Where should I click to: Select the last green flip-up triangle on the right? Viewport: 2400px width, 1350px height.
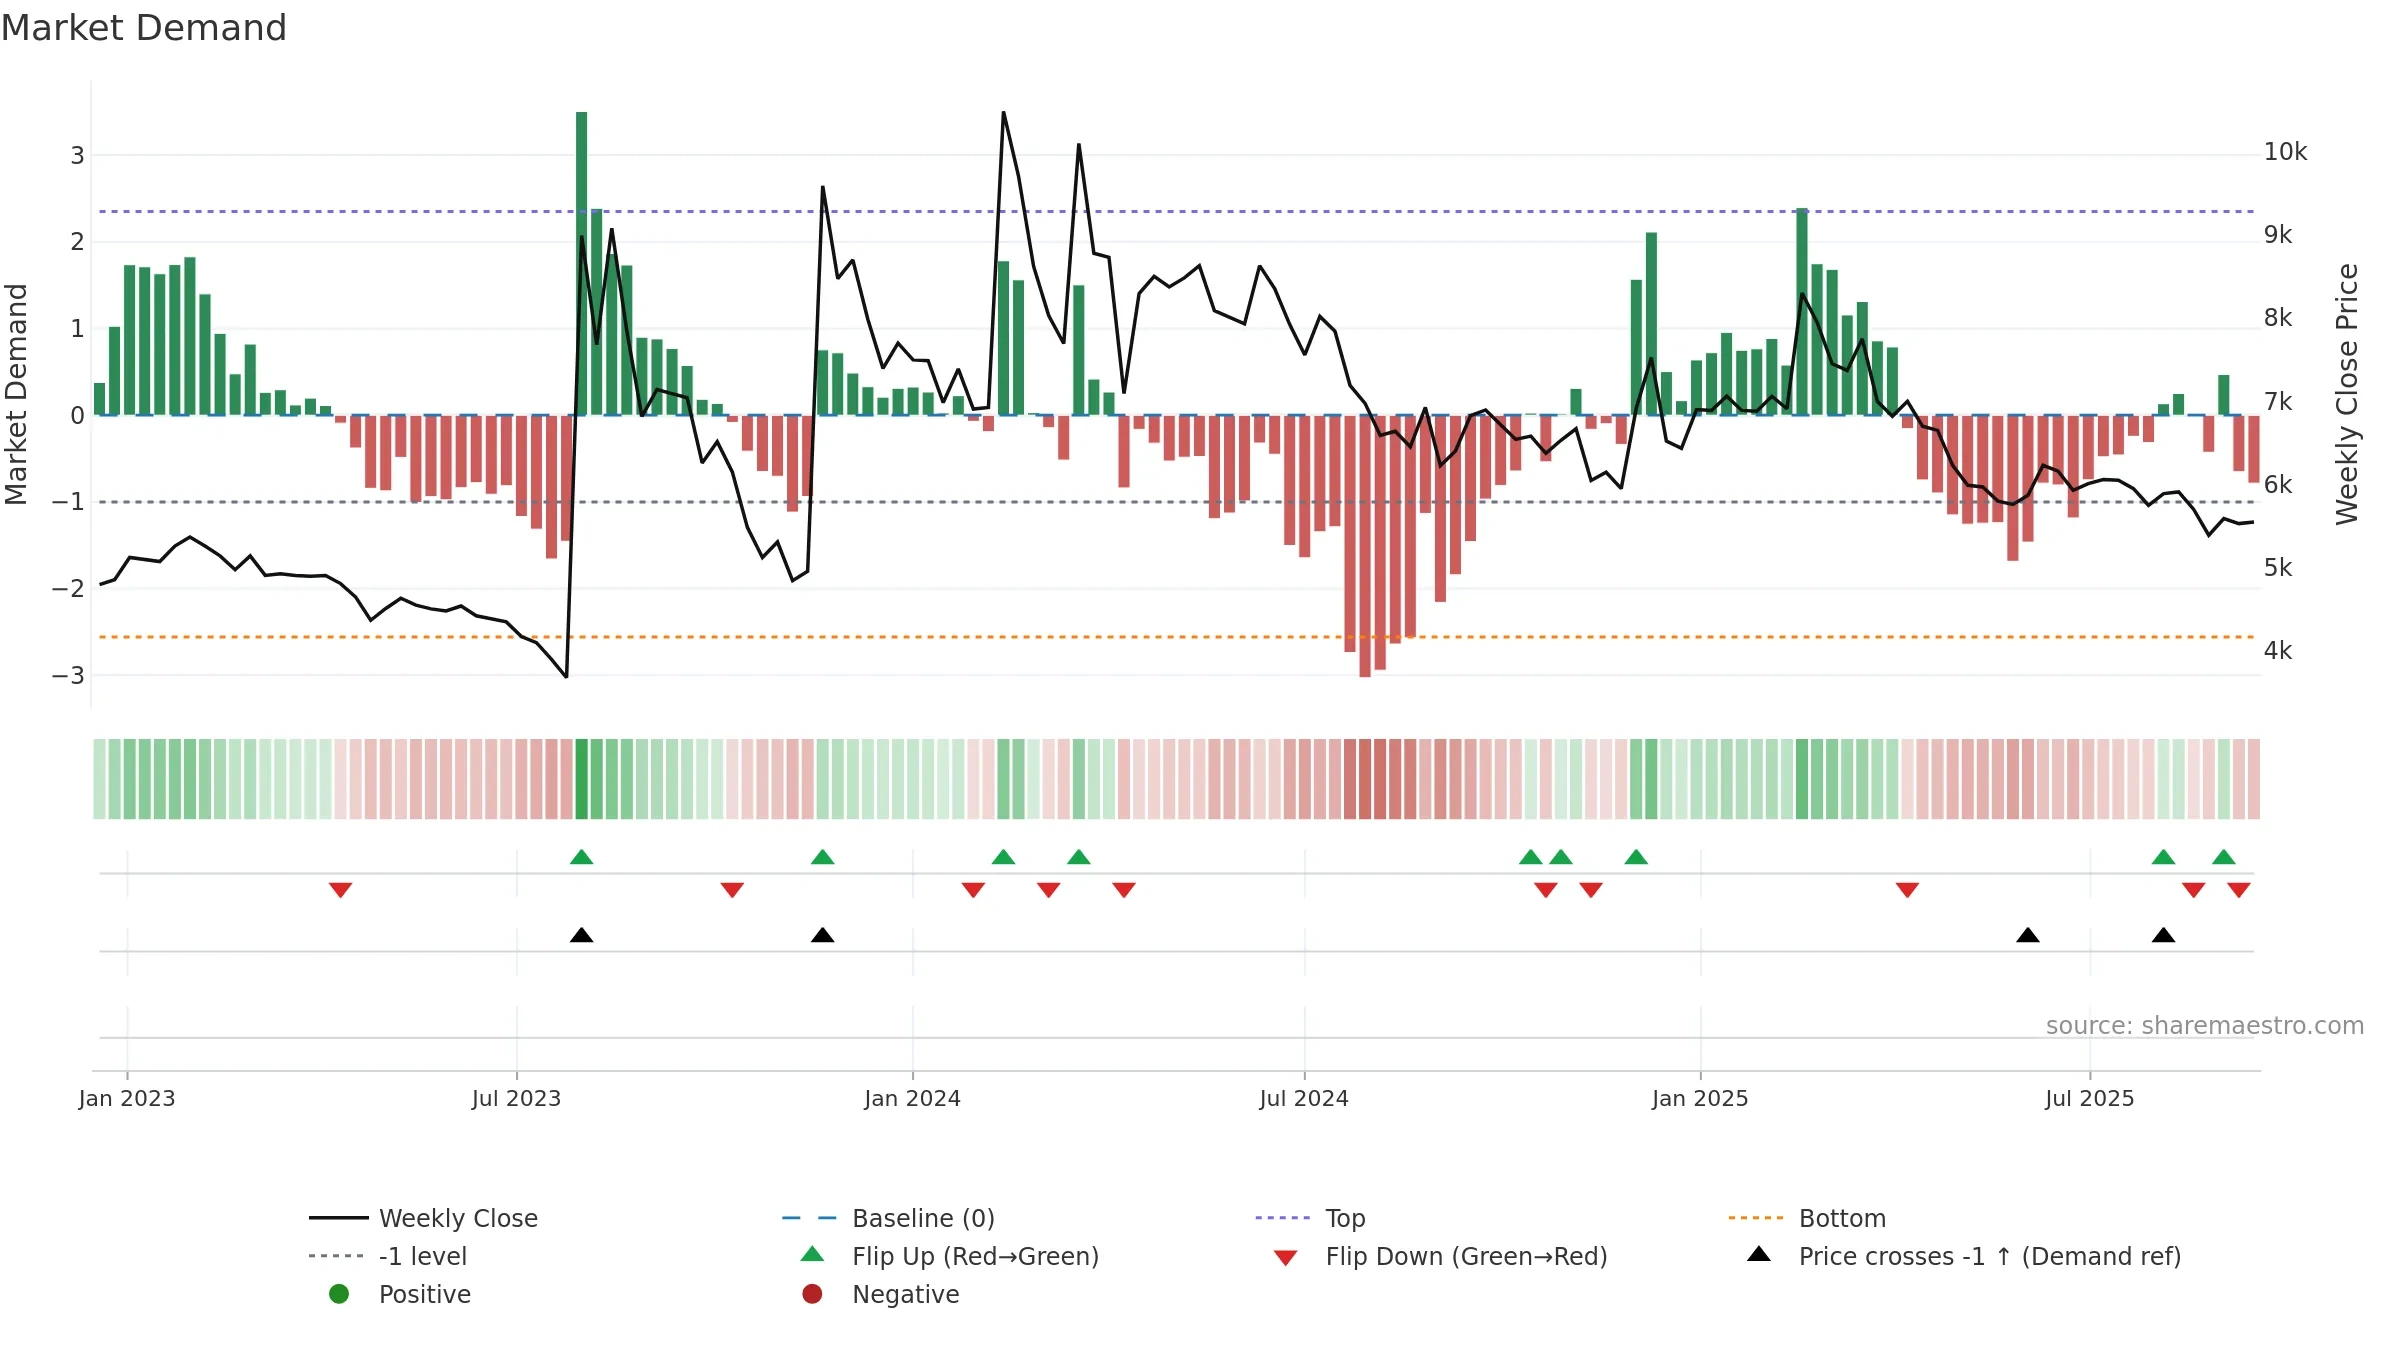click(x=2224, y=856)
